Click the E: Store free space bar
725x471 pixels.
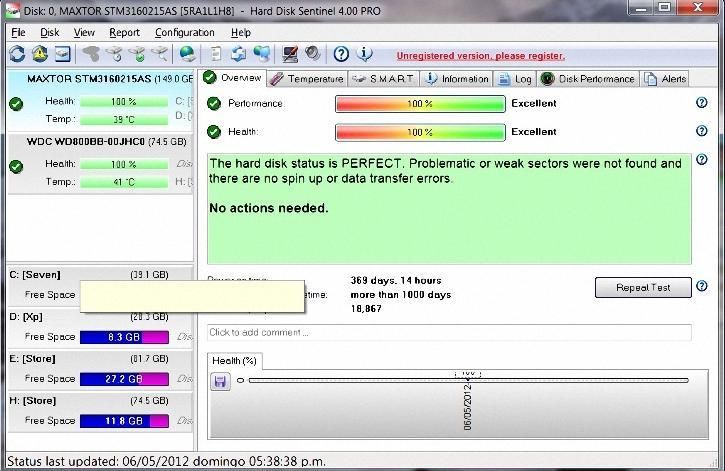124,379
